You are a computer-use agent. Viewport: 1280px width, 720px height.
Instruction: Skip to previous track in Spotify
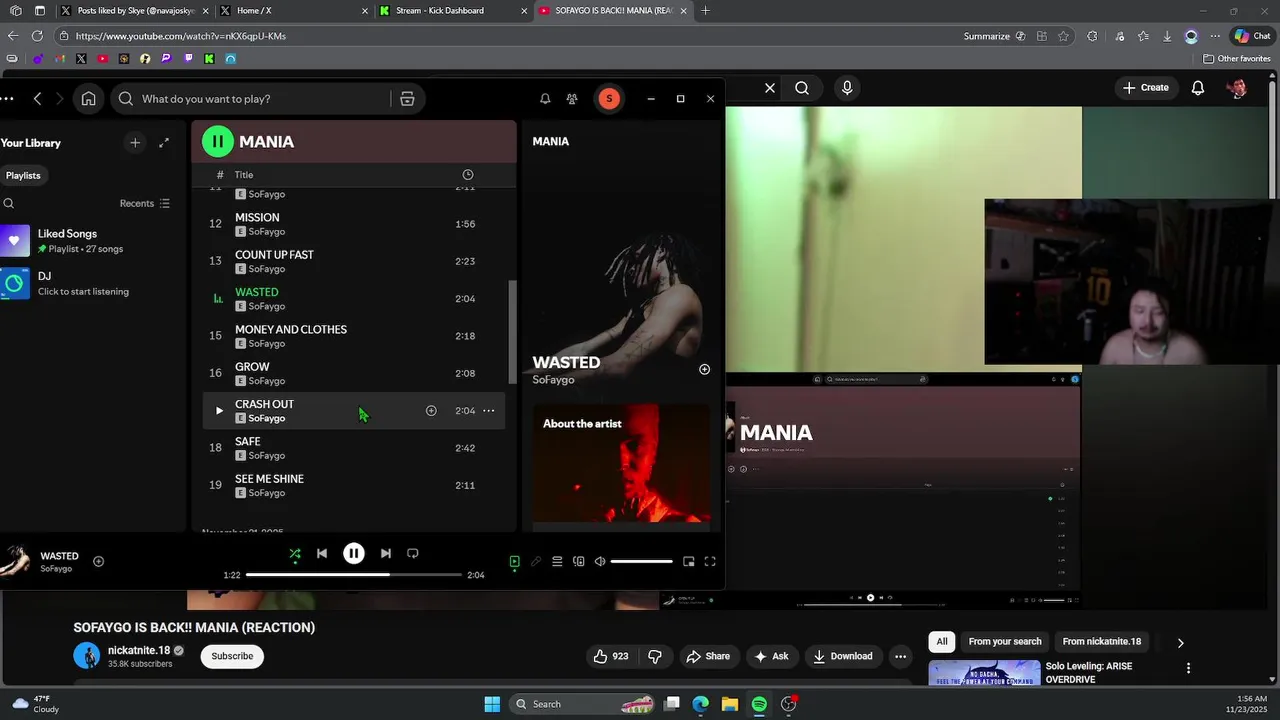322,553
